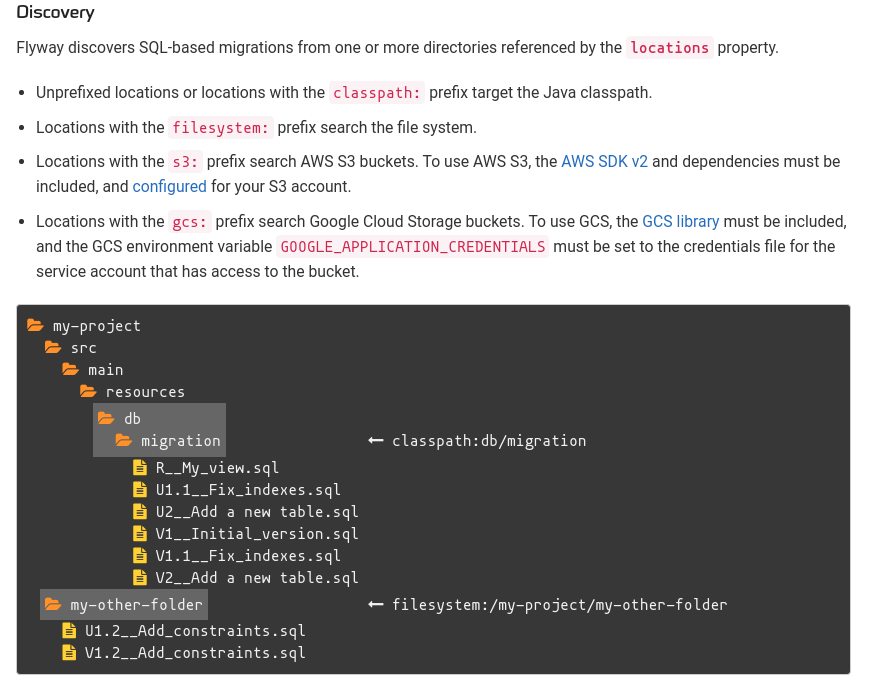The width and height of the screenshot is (872, 687).
Task: Select the my-other-folder name
Action: [136, 605]
